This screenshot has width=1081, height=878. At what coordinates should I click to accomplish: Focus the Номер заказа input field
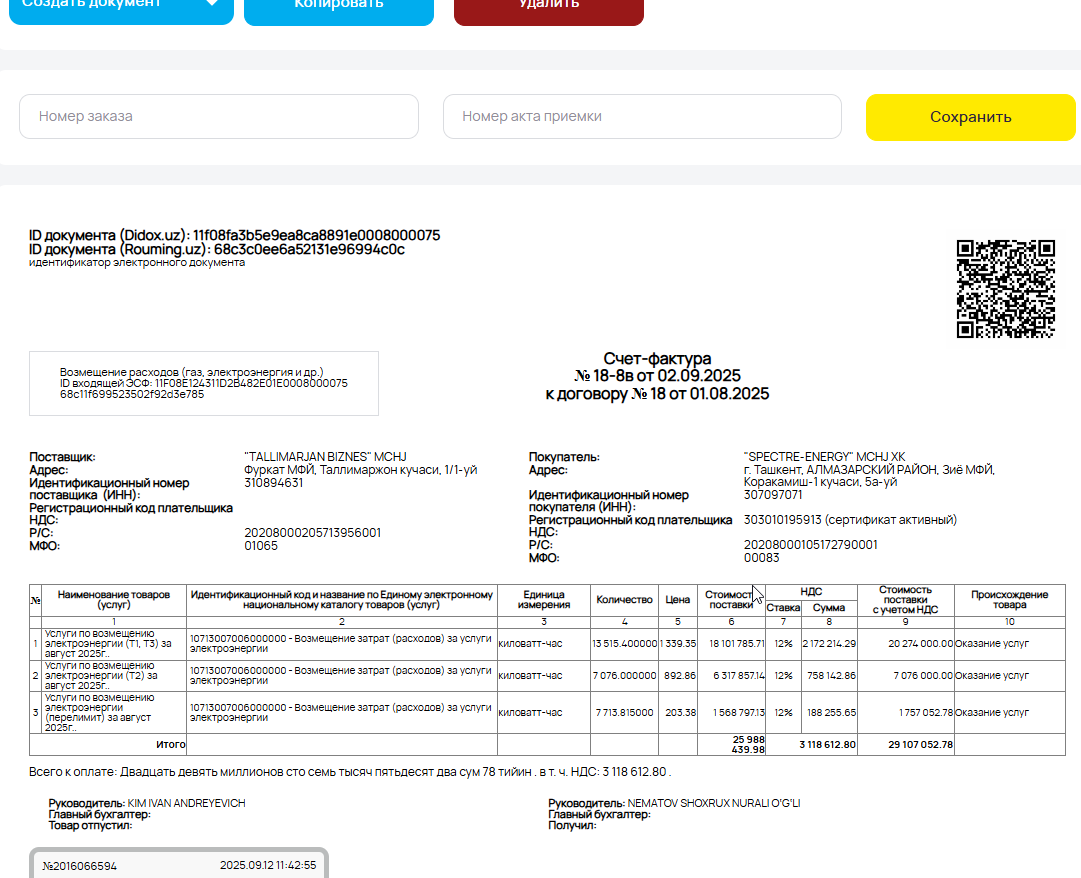219,116
